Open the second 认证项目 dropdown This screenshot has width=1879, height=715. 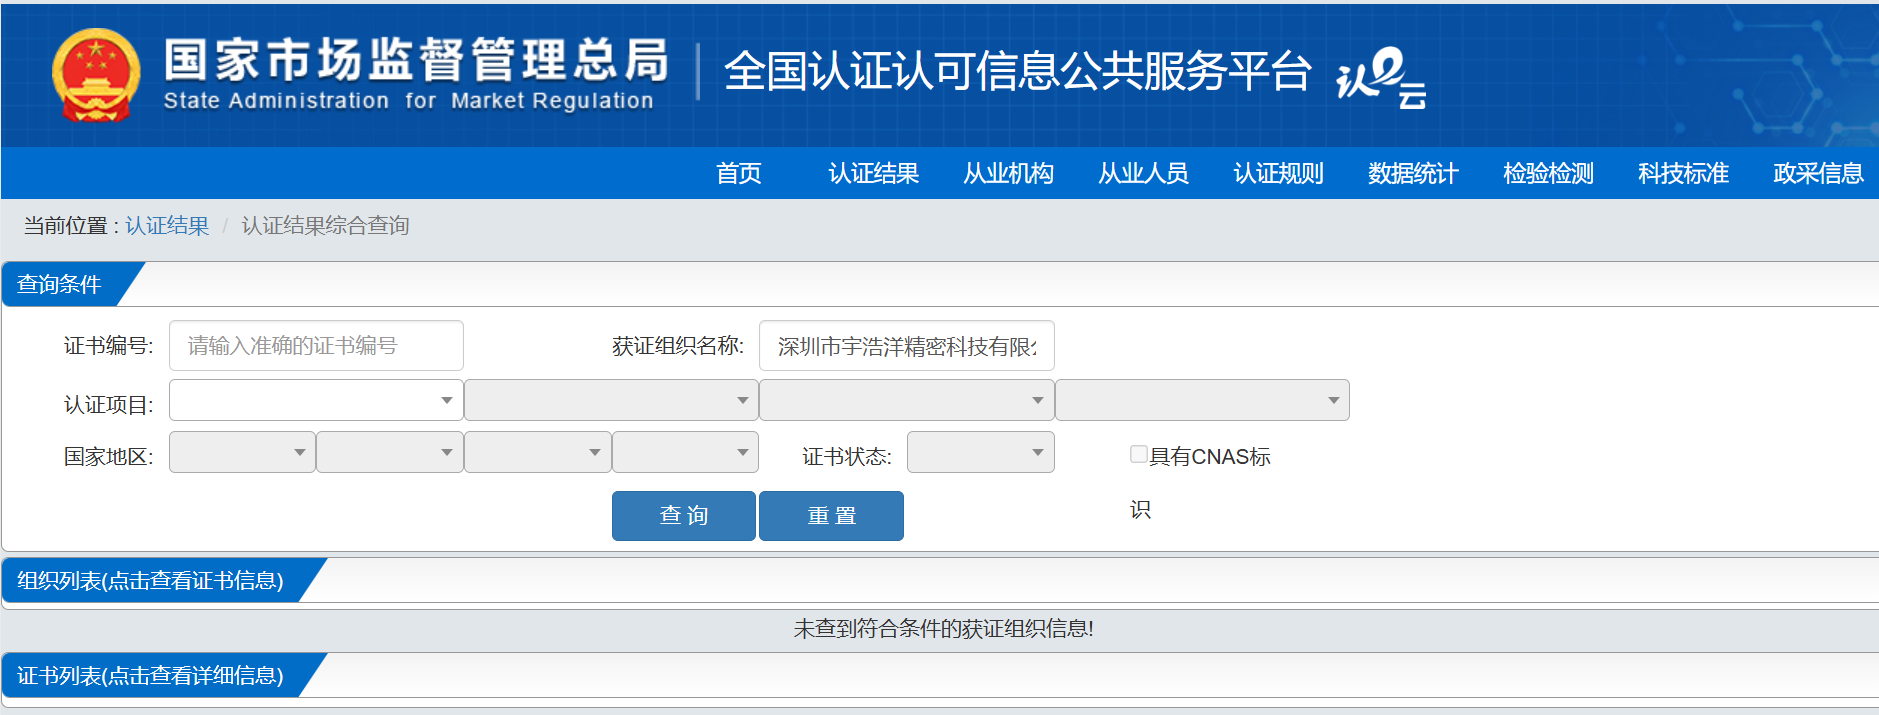[x=611, y=400]
